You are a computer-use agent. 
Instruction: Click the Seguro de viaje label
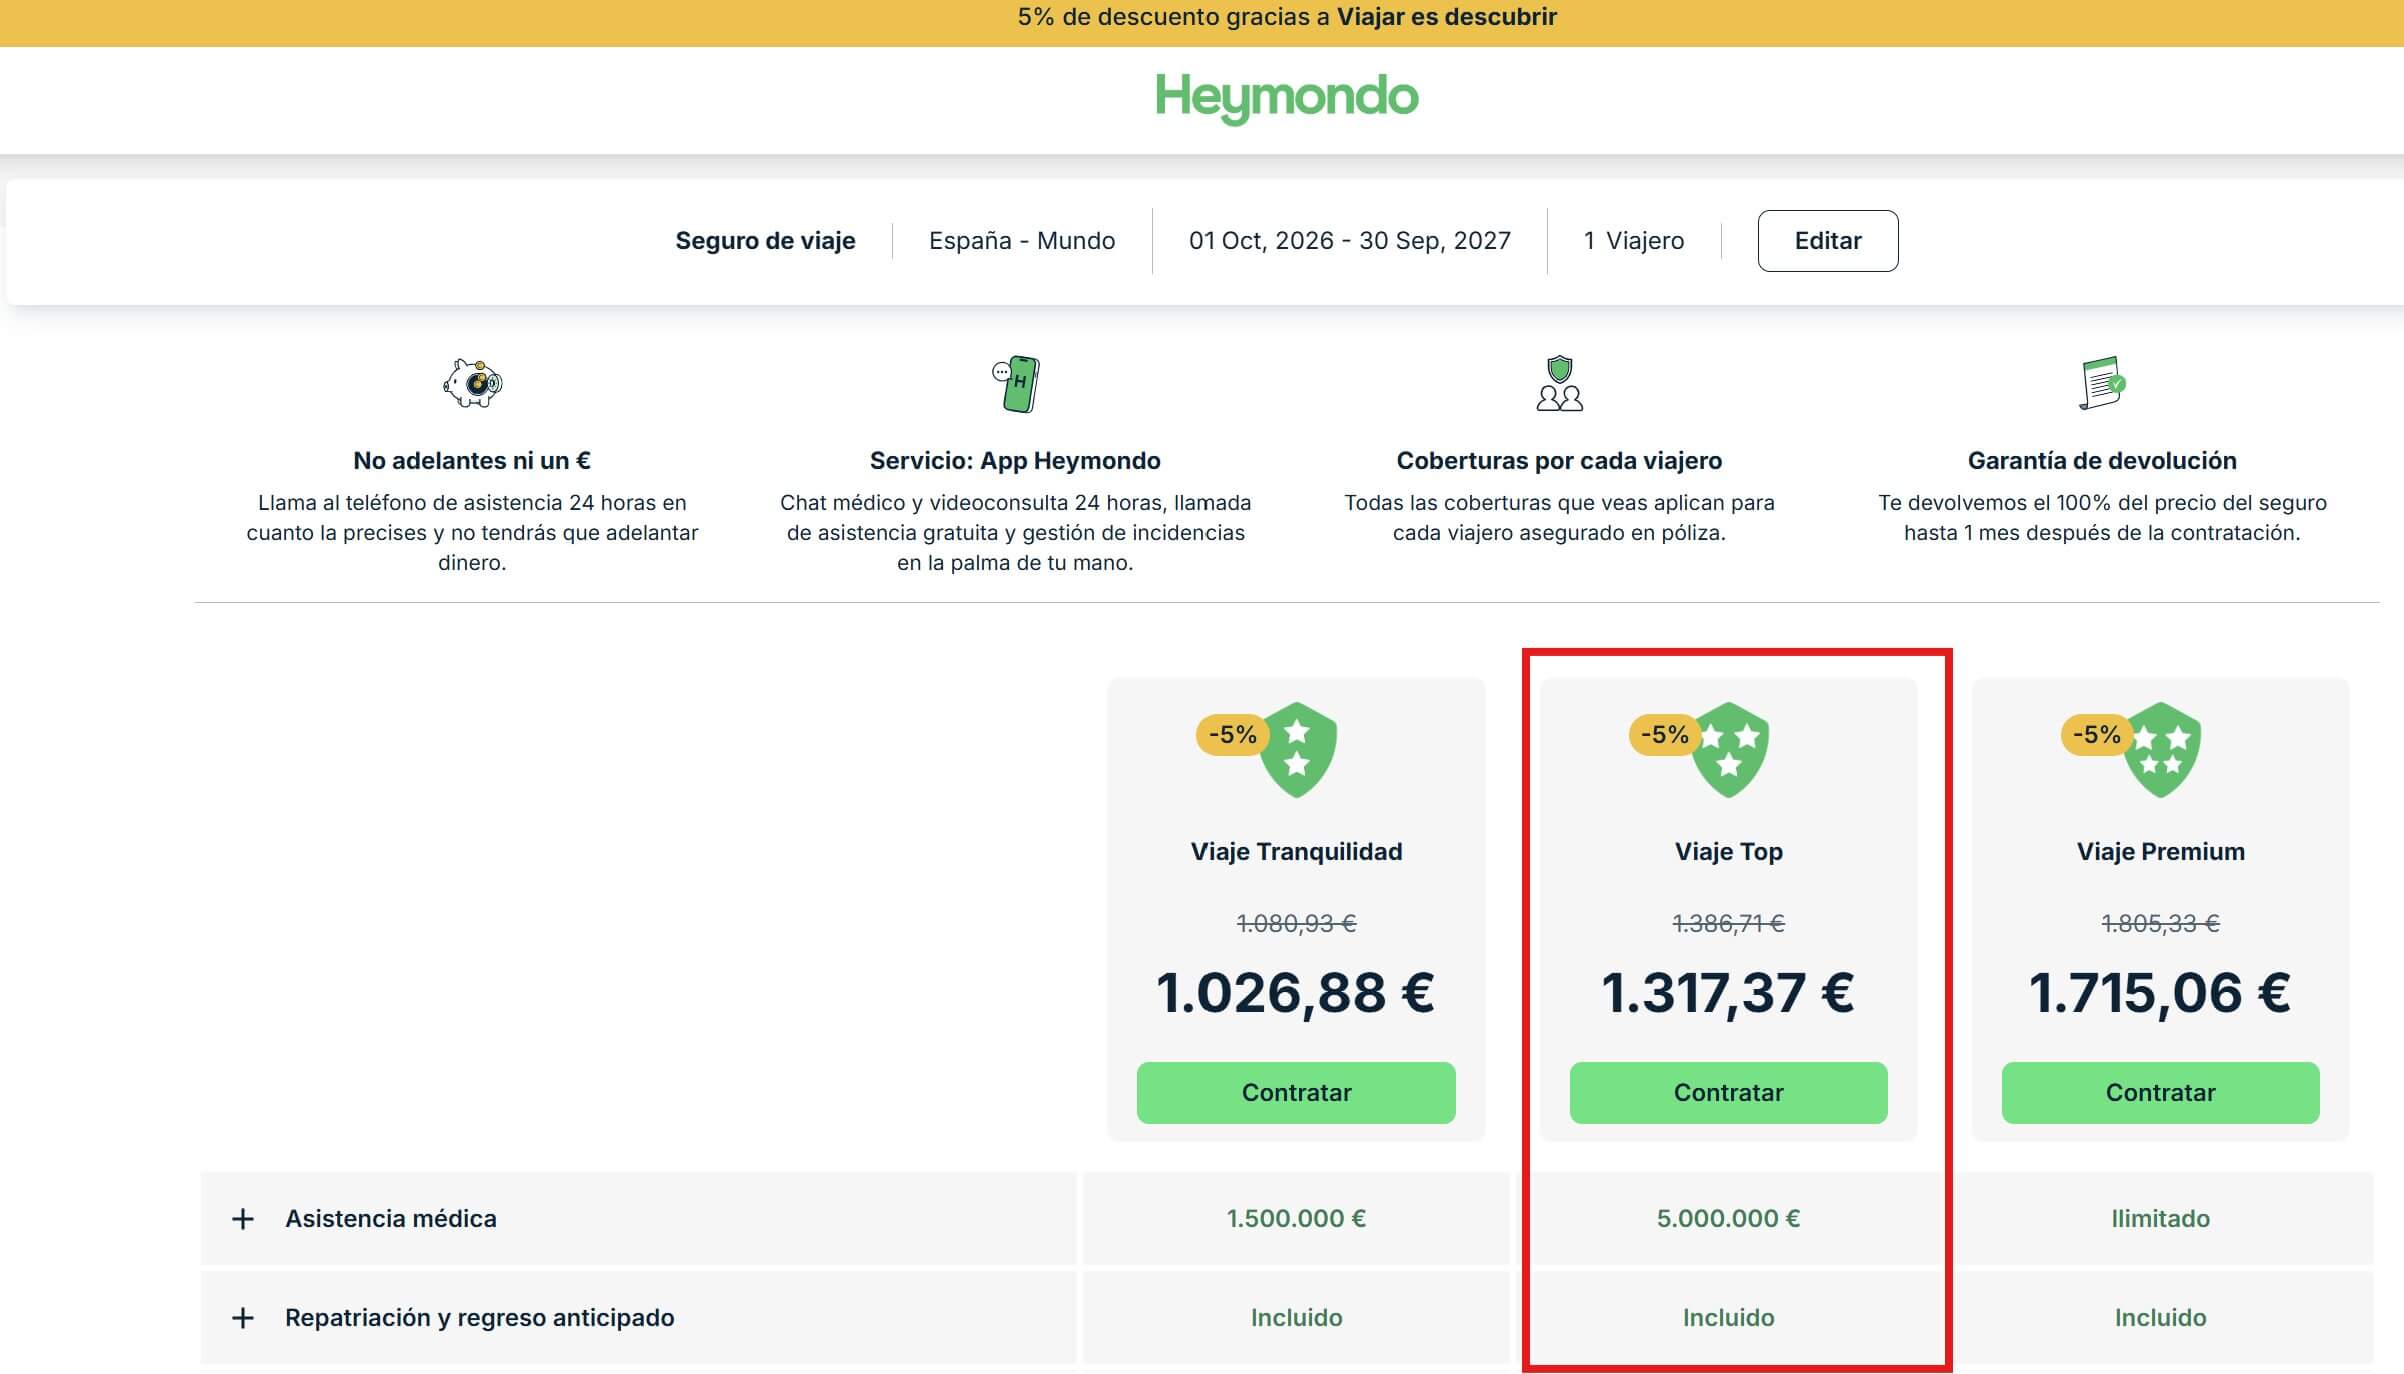tap(765, 241)
